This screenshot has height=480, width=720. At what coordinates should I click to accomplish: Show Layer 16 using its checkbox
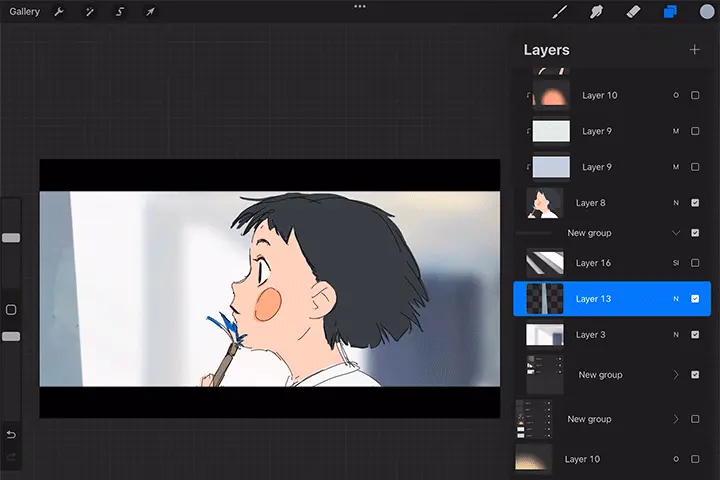tap(695, 263)
